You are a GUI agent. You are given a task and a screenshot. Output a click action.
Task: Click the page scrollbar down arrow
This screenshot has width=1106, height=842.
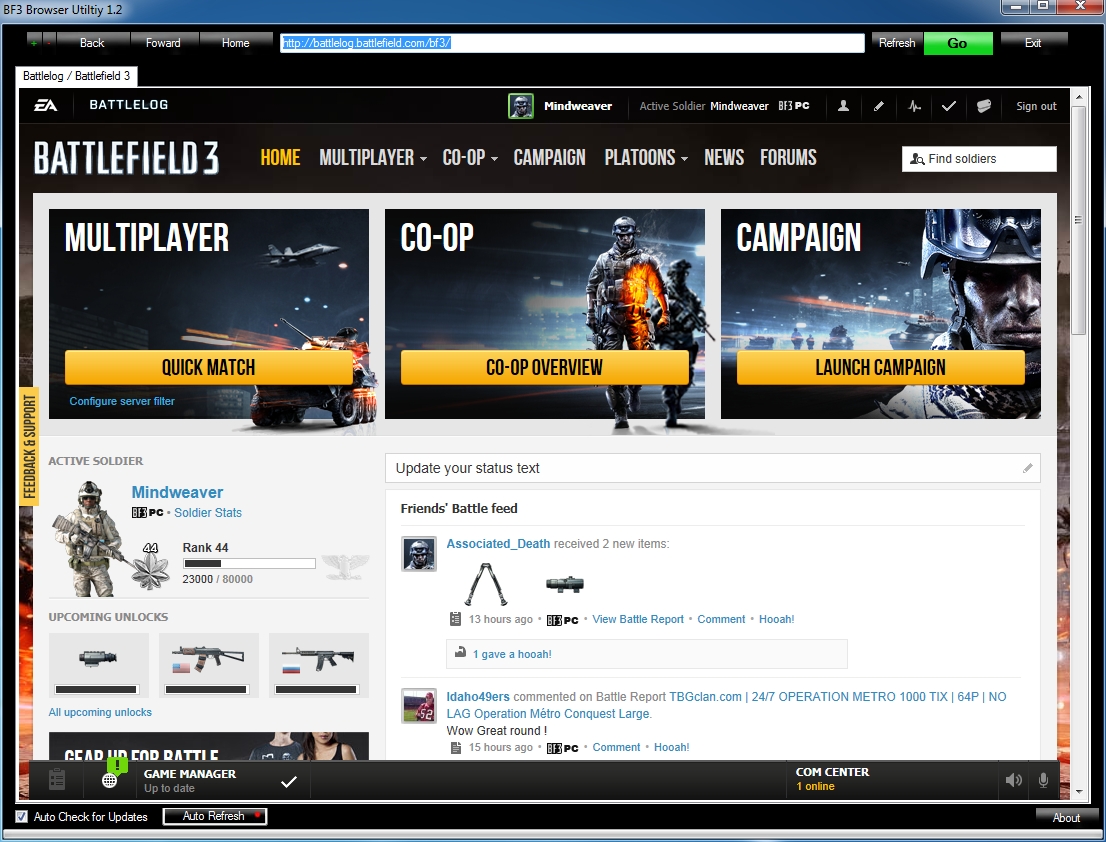1078,792
